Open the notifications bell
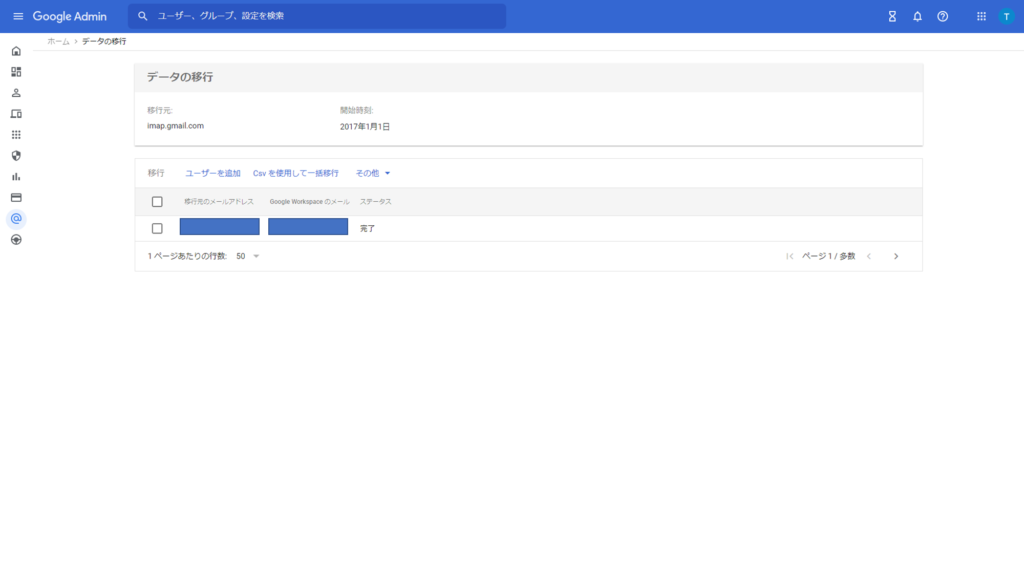 (918, 16)
